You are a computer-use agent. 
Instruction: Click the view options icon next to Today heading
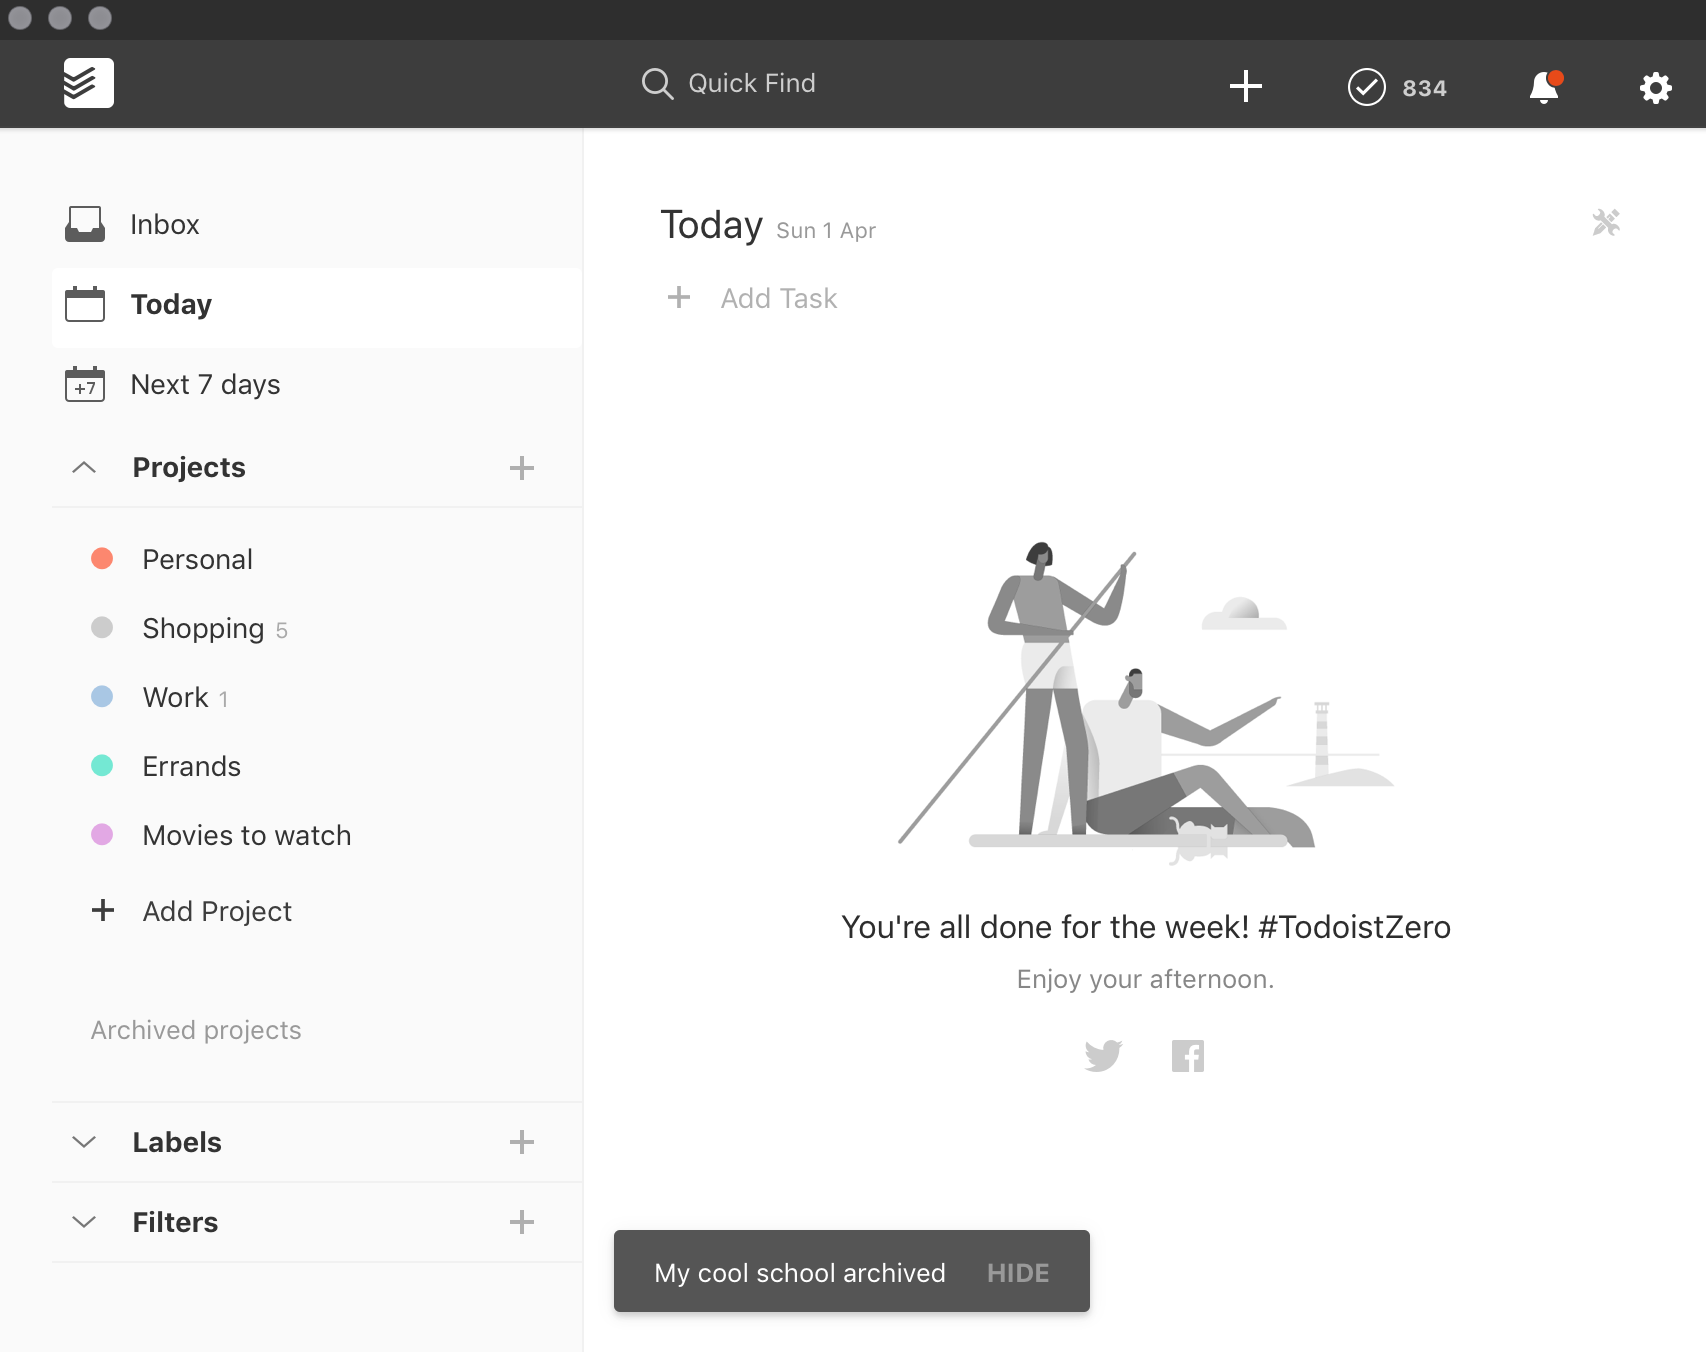point(1605,223)
